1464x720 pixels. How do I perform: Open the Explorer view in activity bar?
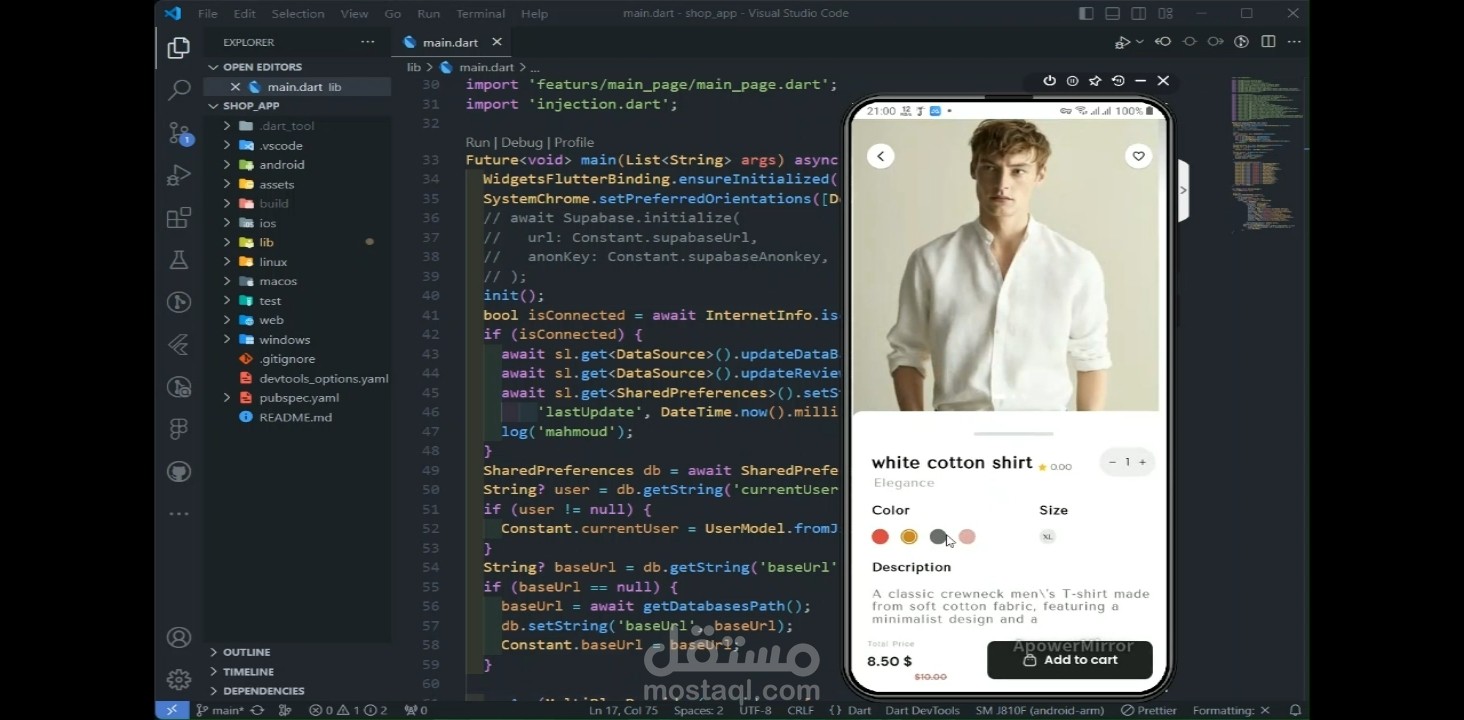point(179,48)
